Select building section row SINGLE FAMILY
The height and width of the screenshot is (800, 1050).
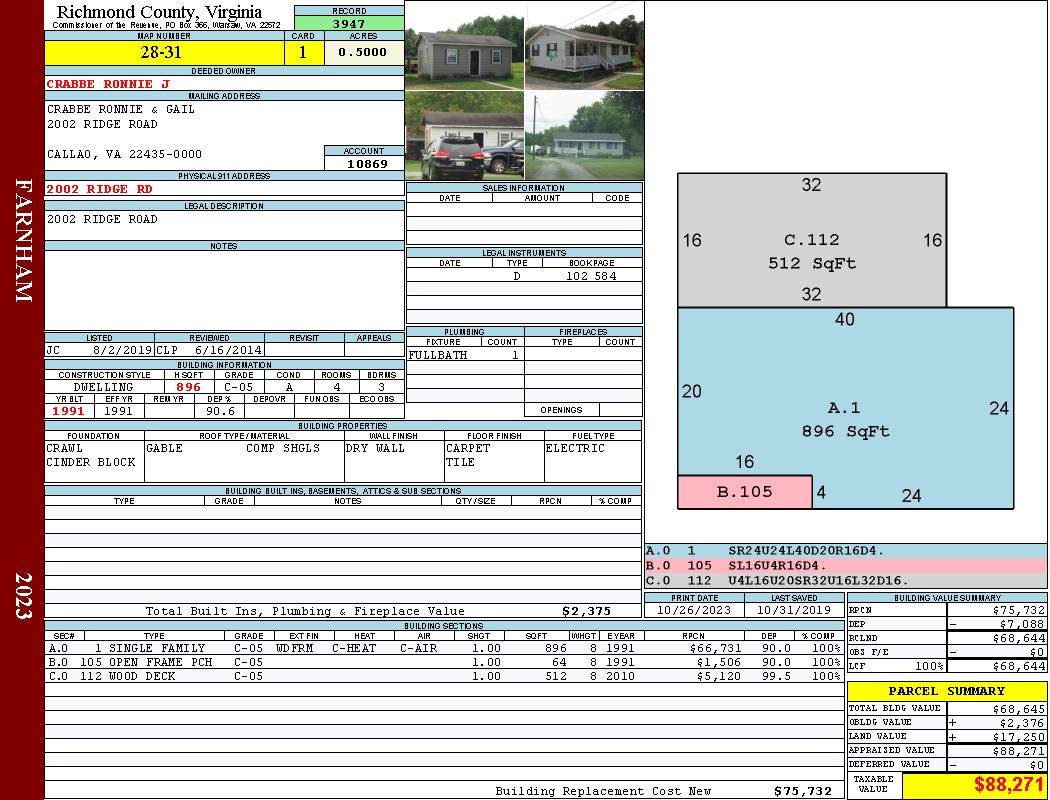(x=444, y=648)
